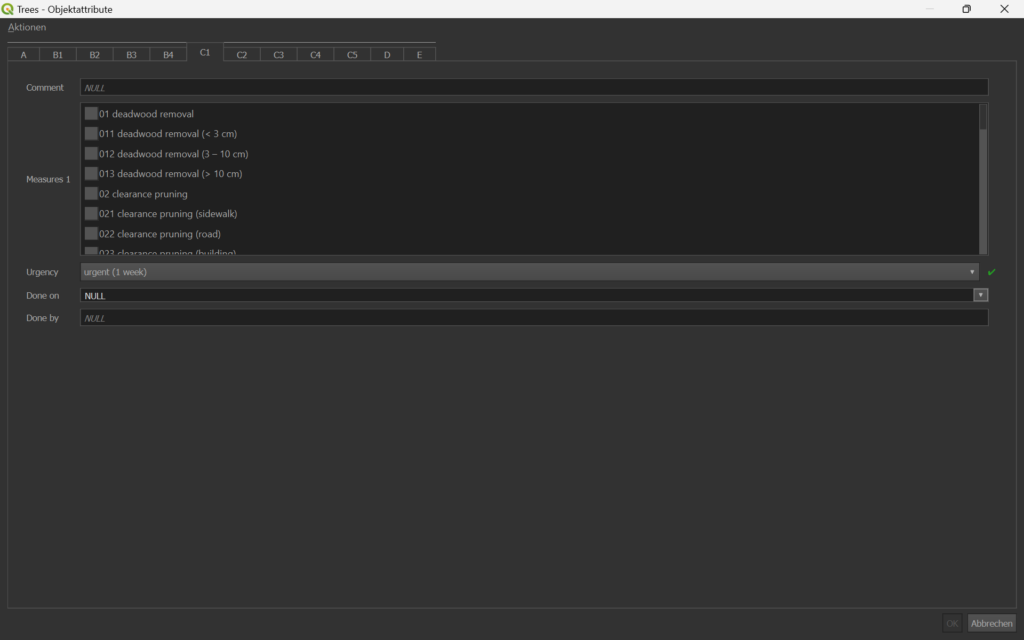Expand the 'Done on' date picker arrow
The image size is (1024, 640).
pyautogui.click(x=981, y=295)
